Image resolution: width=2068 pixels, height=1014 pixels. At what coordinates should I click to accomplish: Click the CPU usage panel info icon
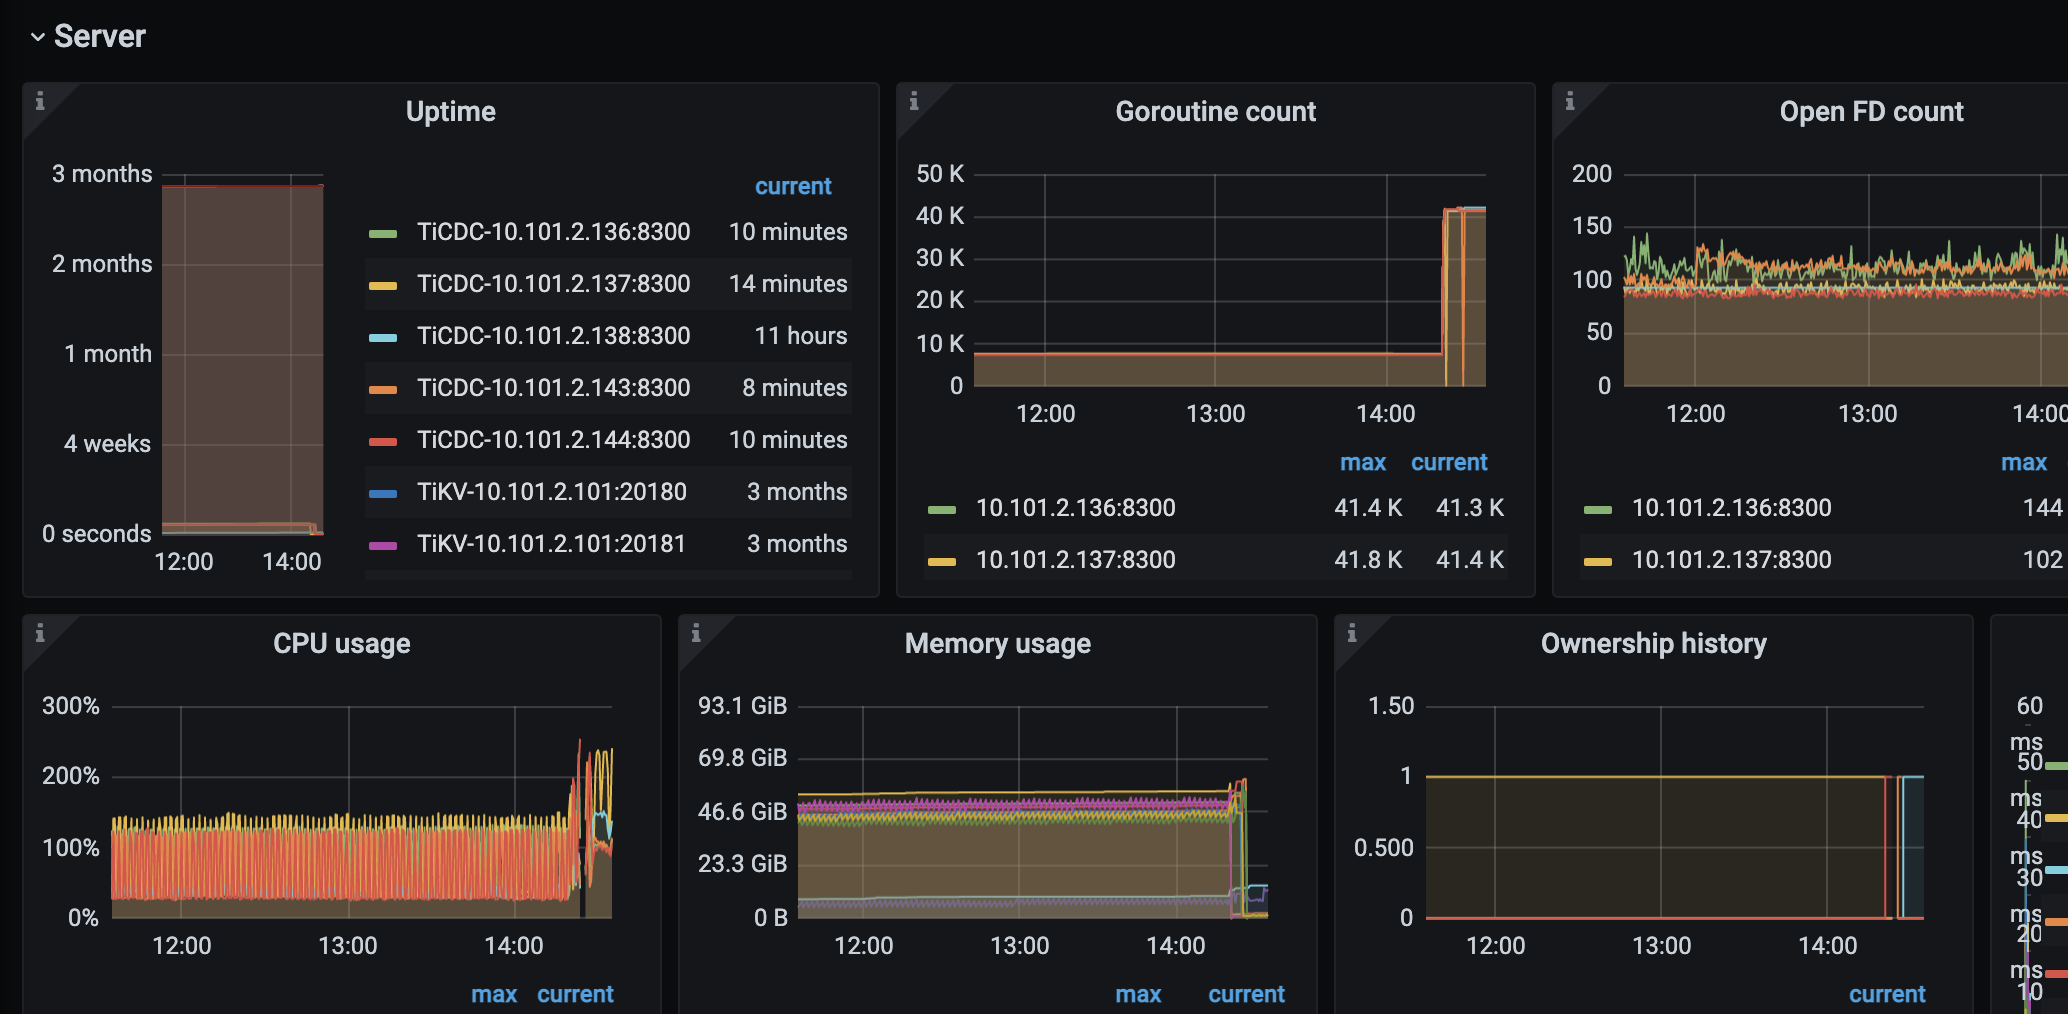[x=40, y=633]
